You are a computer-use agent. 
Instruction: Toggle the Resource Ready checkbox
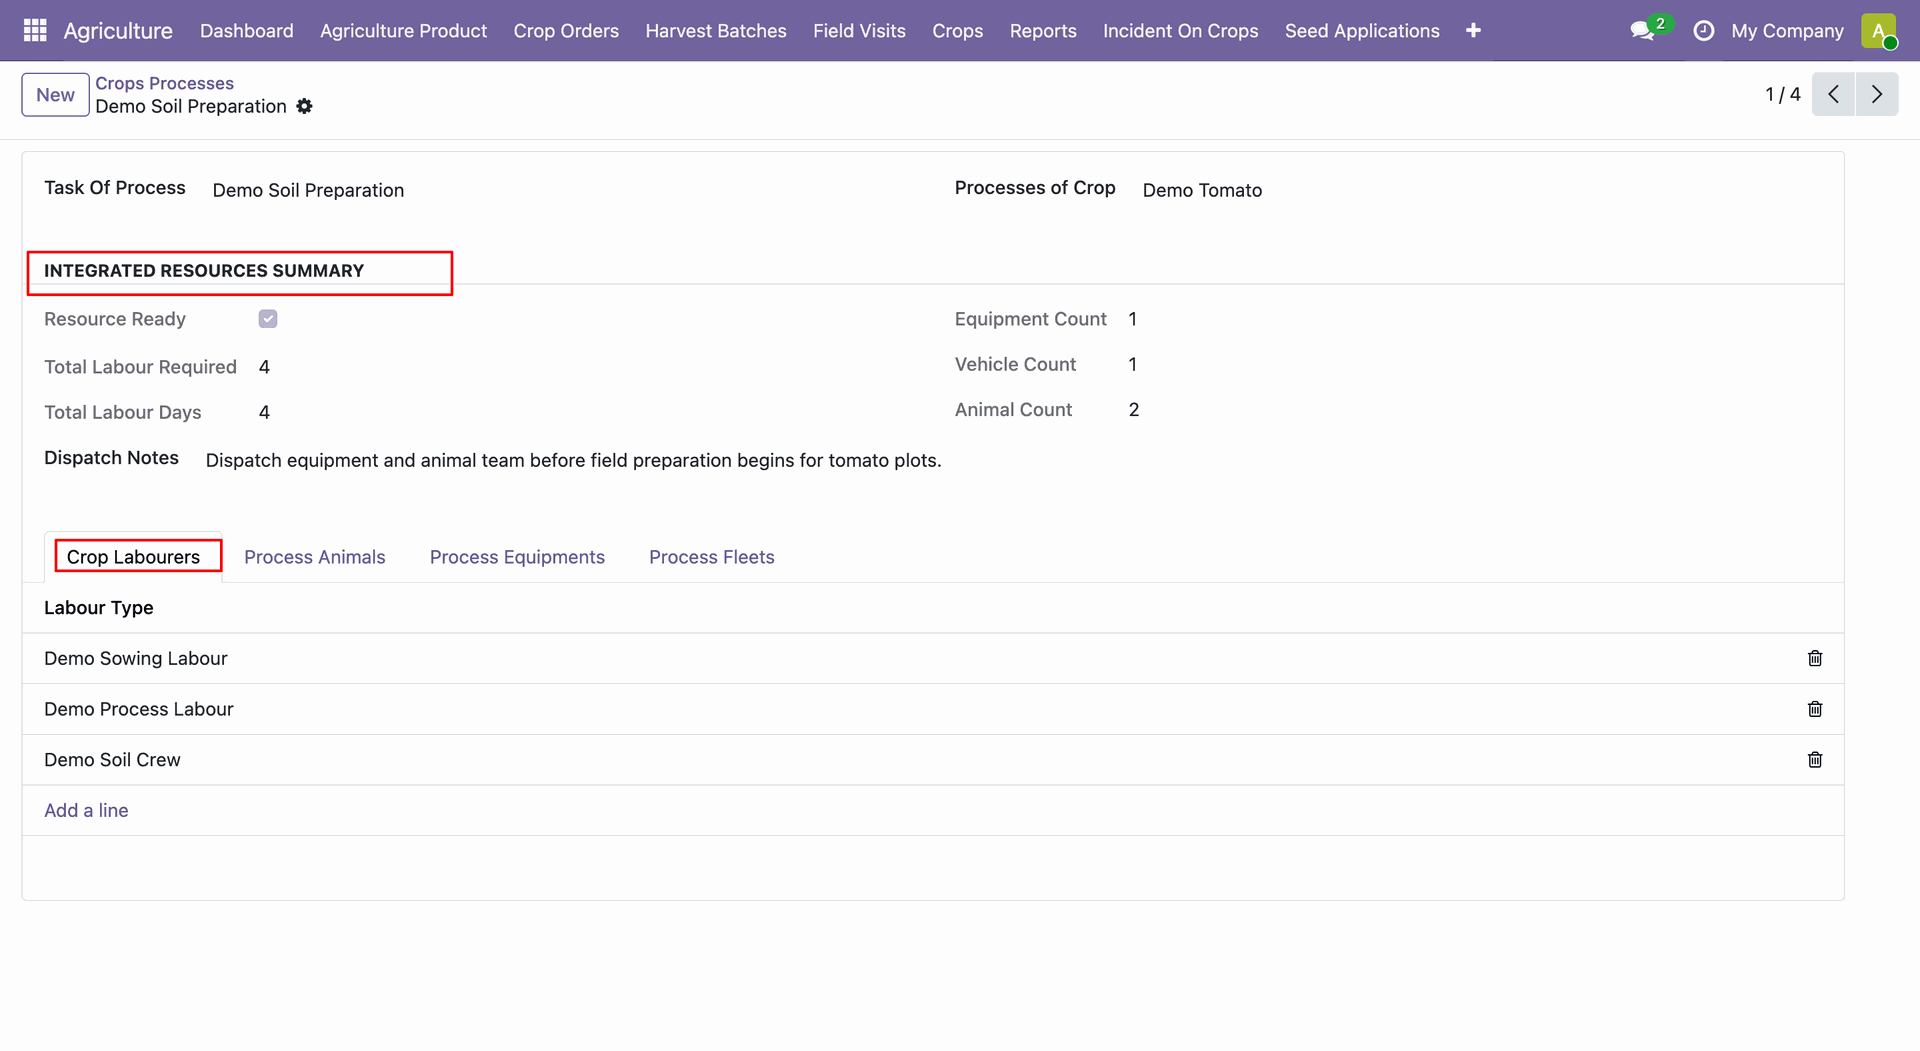(268, 319)
